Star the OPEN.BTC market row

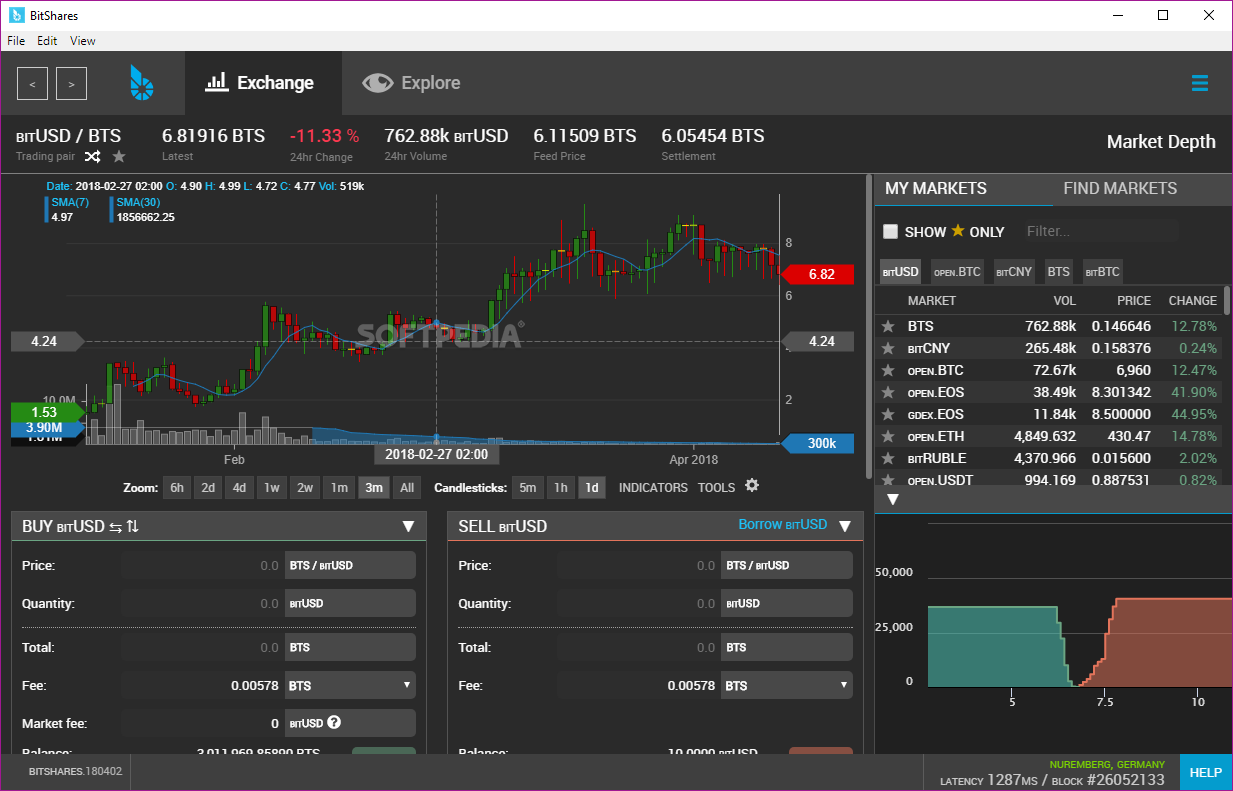coord(887,370)
